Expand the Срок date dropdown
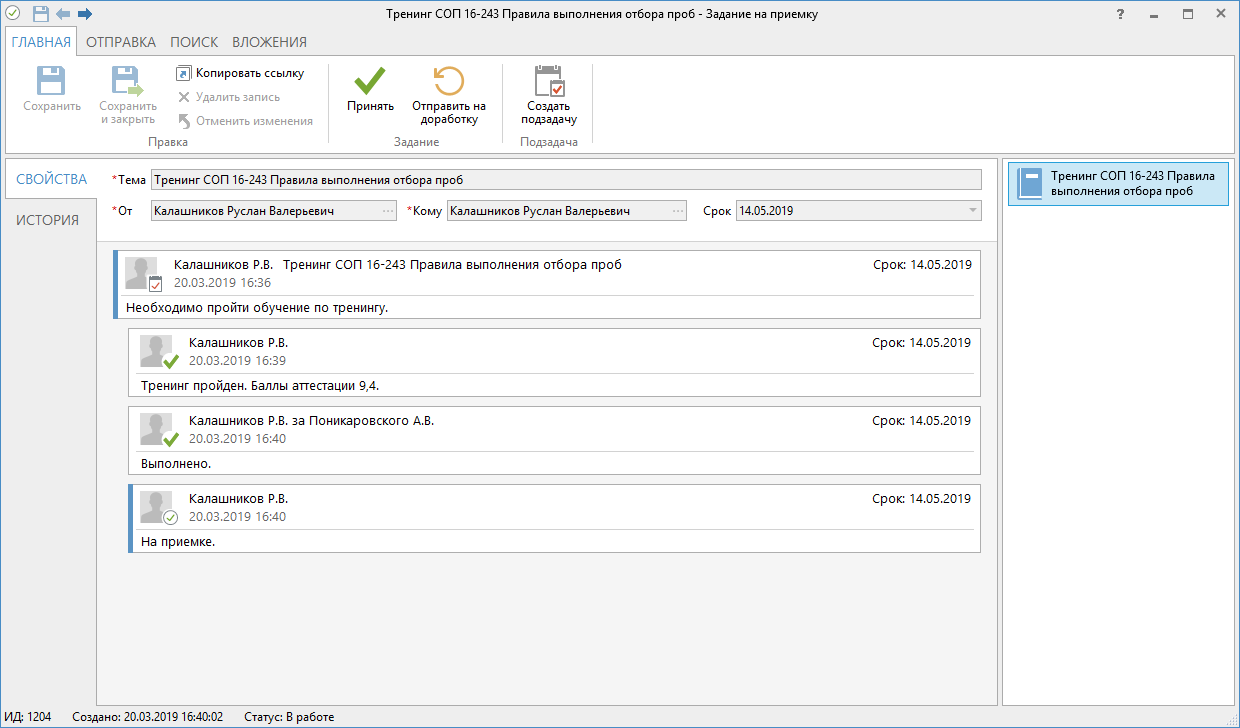Image resolution: width=1240 pixels, height=728 pixels. click(972, 211)
